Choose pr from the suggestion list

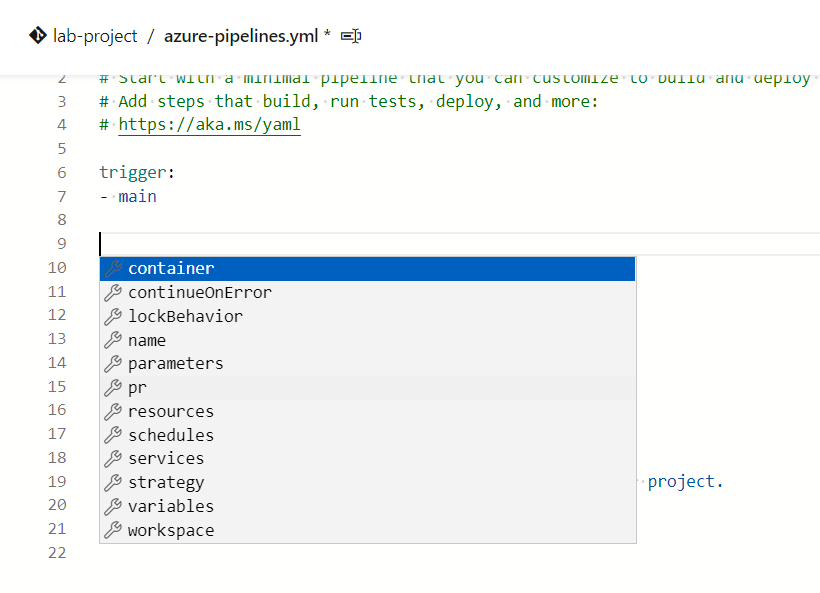pyautogui.click(x=137, y=387)
